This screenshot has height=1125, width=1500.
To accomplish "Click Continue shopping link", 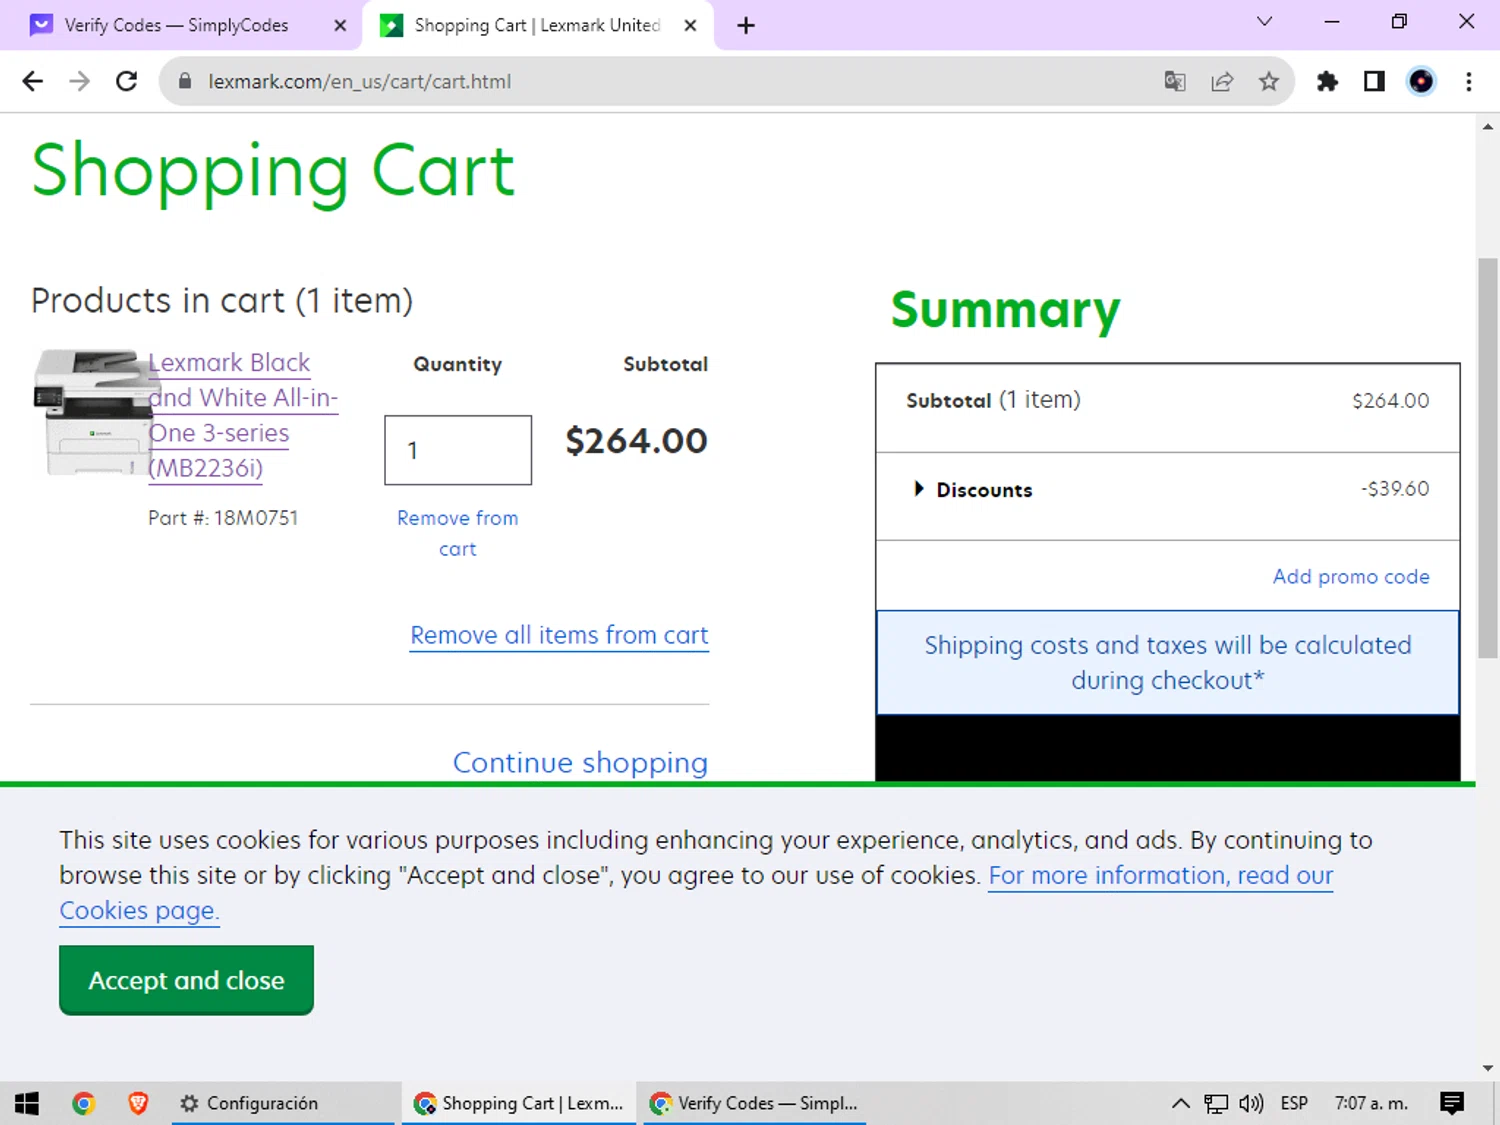I will pos(580,762).
